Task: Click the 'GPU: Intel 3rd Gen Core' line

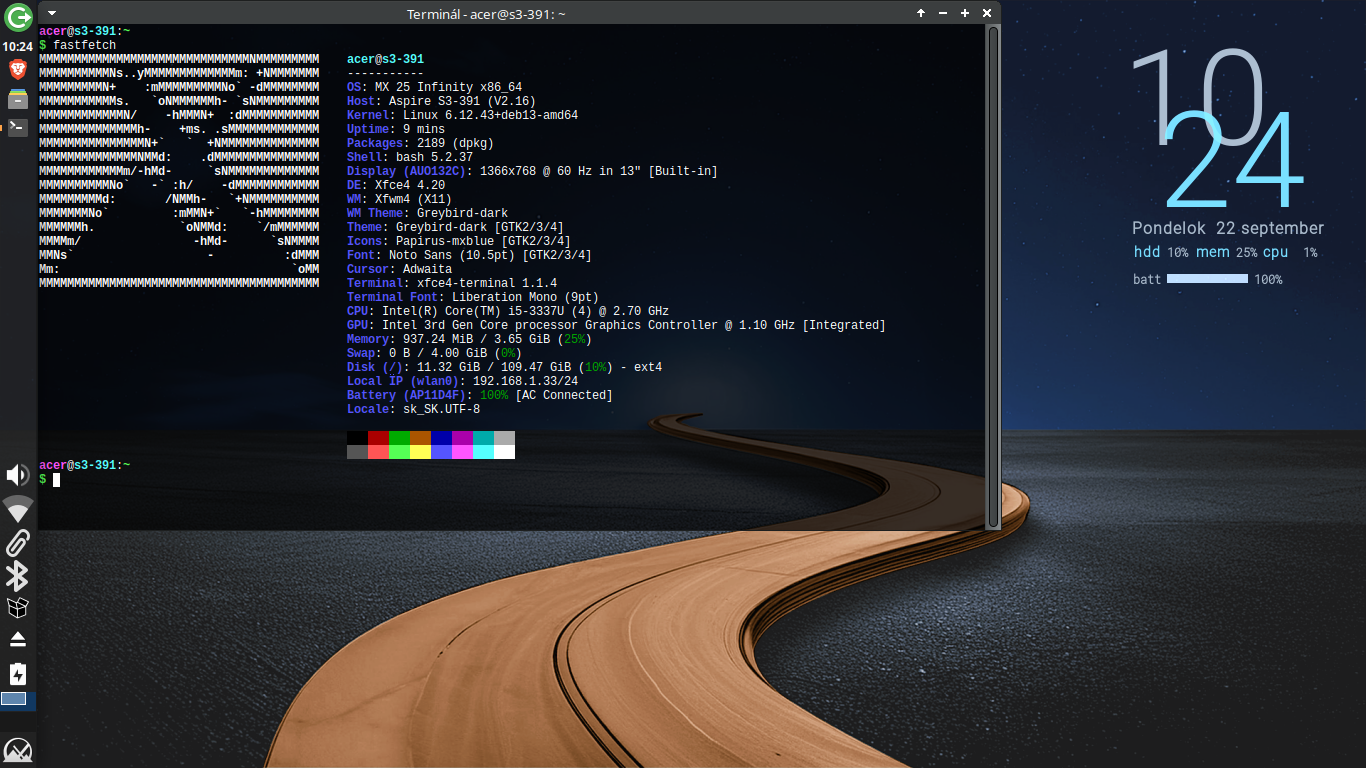Action: tap(616, 325)
